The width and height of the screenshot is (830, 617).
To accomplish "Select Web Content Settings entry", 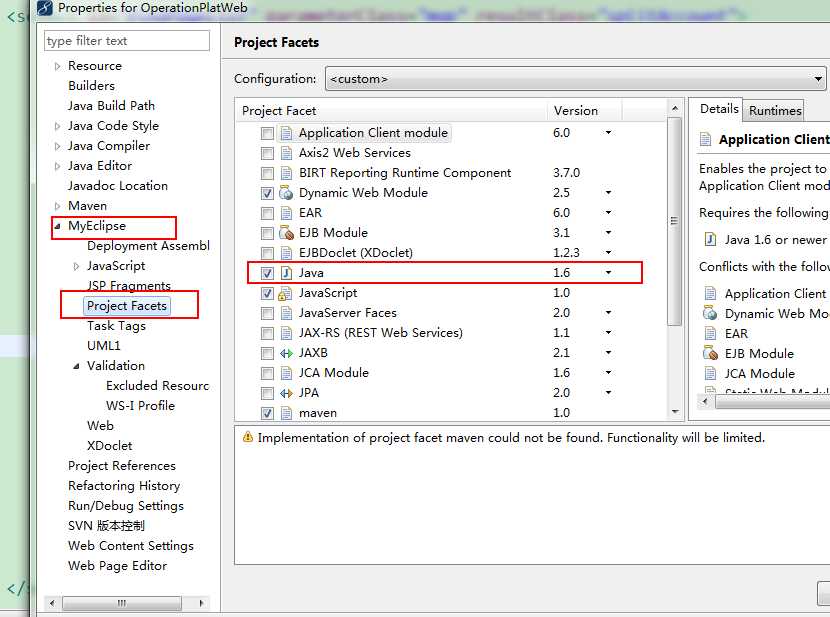I will pyautogui.click(x=131, y=546).
